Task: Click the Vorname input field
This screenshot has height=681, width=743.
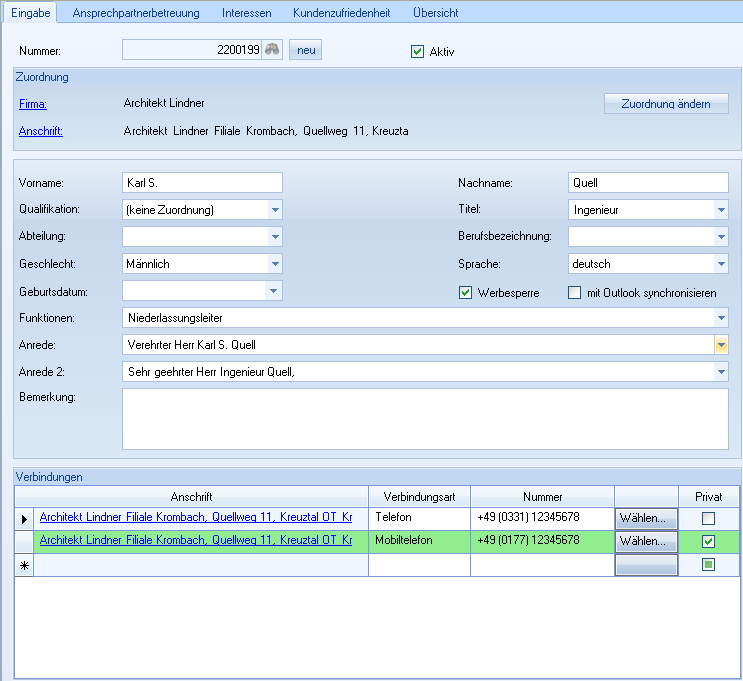Action: click(x=202, y=183)
